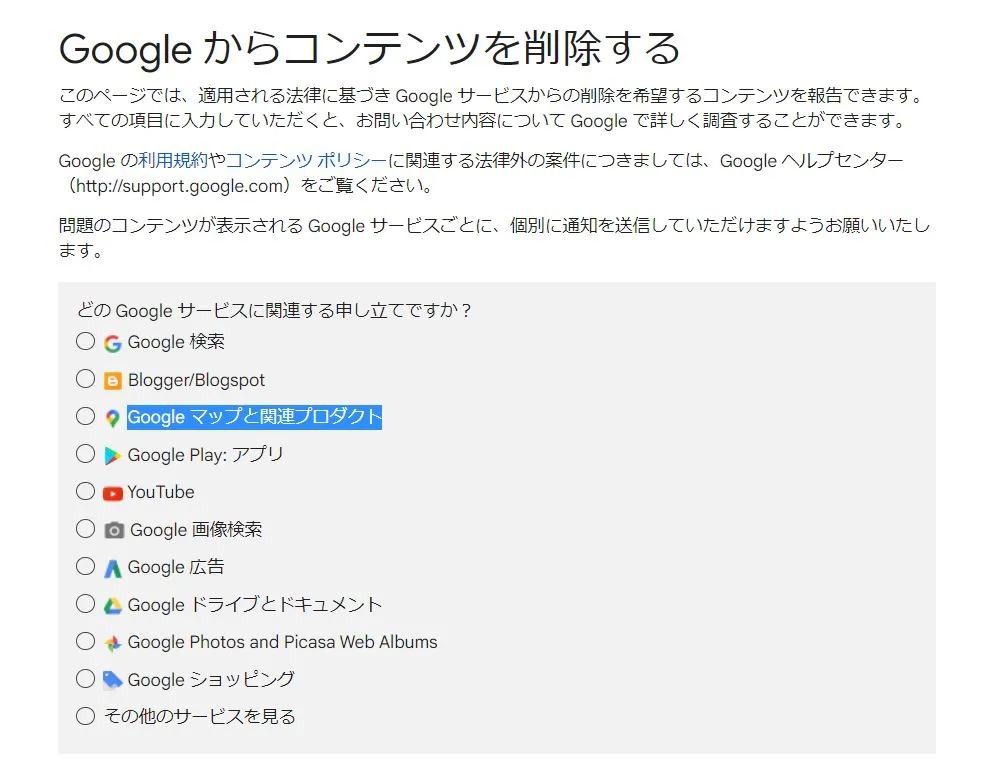The height and width of the screenshot is (770, 985).
Task: Open the 利用規約 link
Action: pyautogui.click(x=173, y=161)
